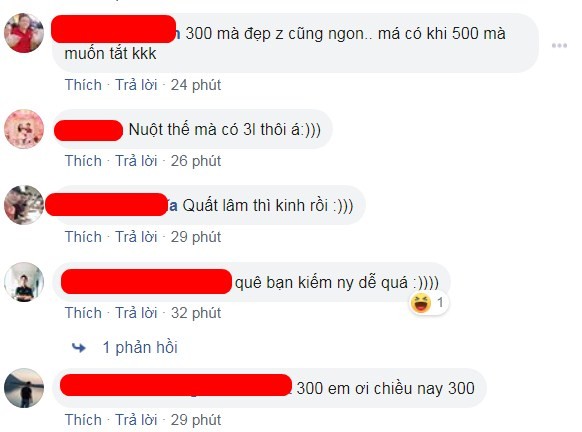
Task: Reply to the comment posted 26 phút ago
Action: point(136,161)
